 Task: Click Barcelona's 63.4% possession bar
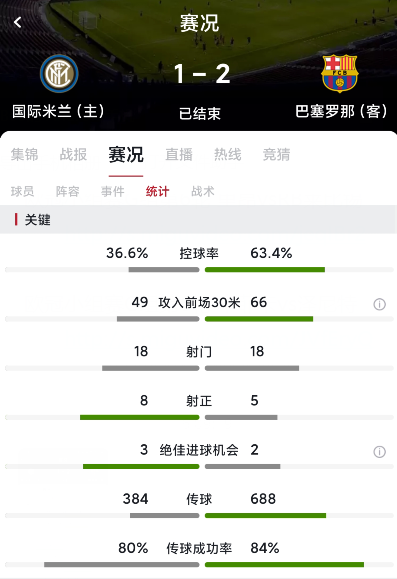pyautogui.click(x=265, y=270)
